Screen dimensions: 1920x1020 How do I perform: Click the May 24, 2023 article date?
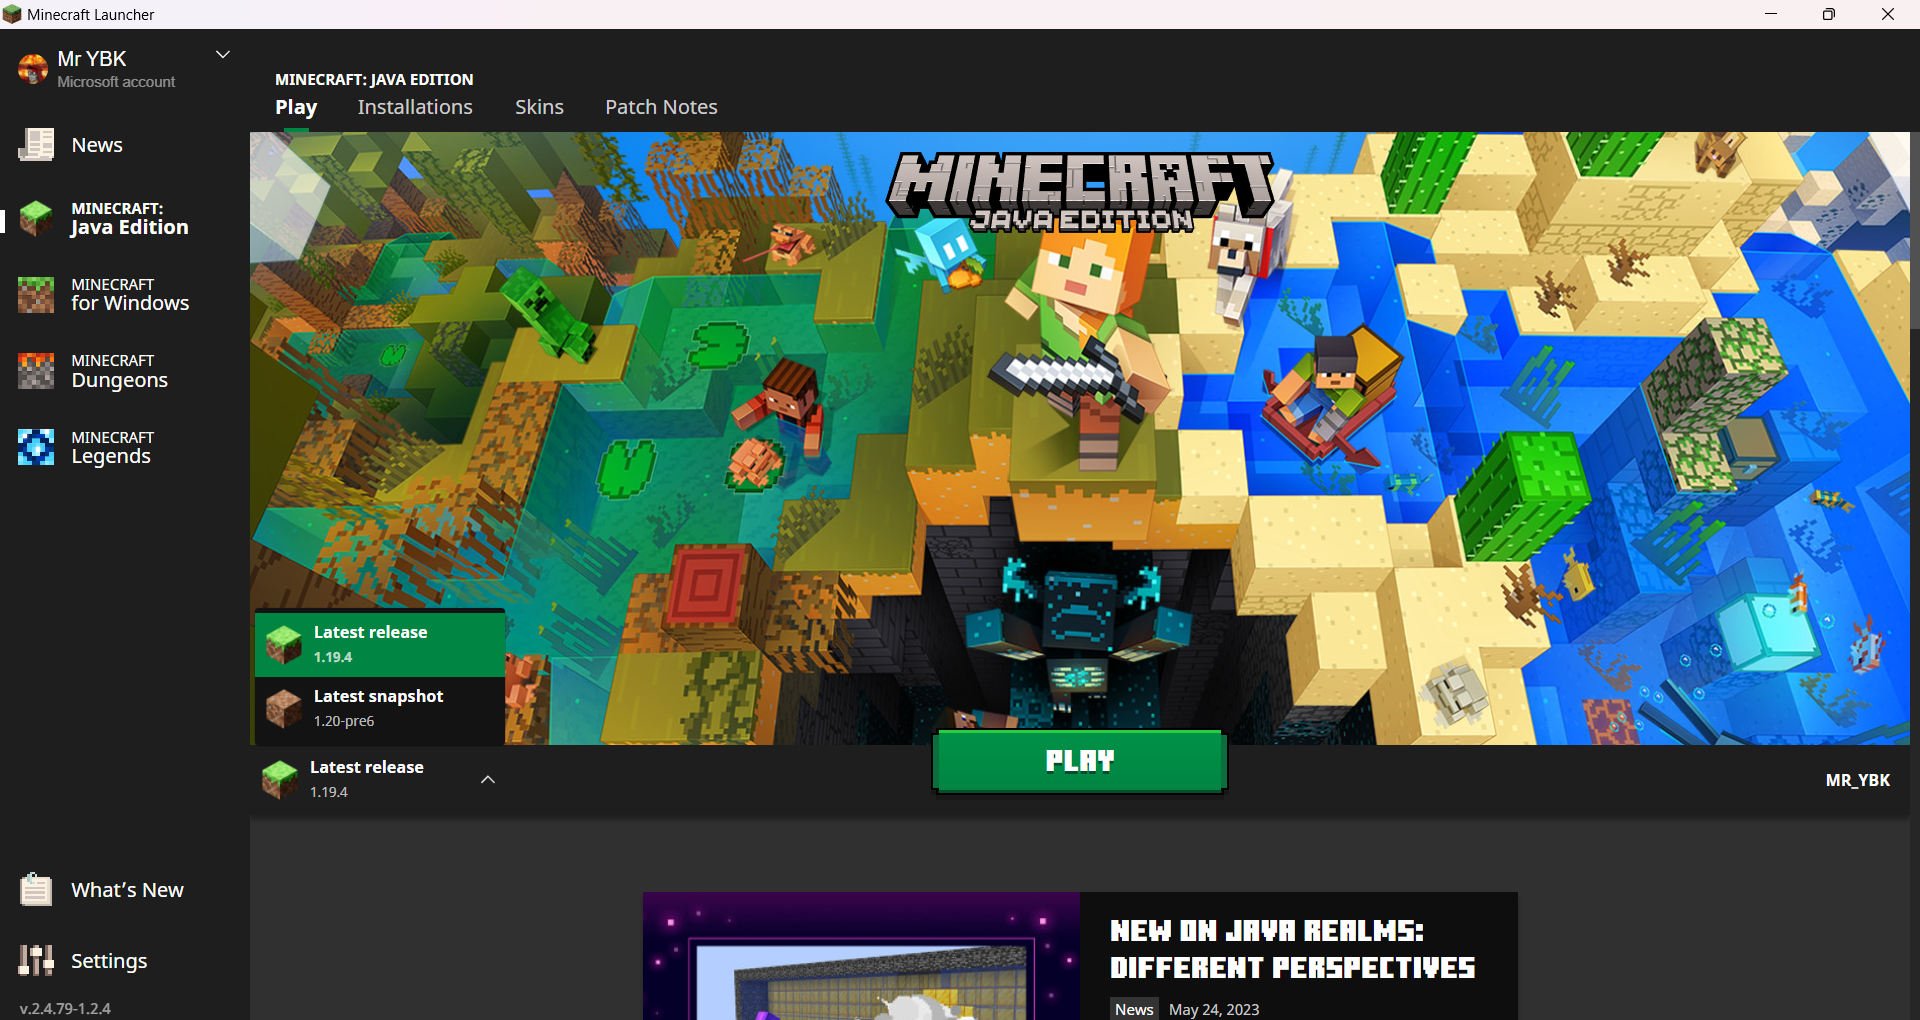[x=1214, y=1009]
